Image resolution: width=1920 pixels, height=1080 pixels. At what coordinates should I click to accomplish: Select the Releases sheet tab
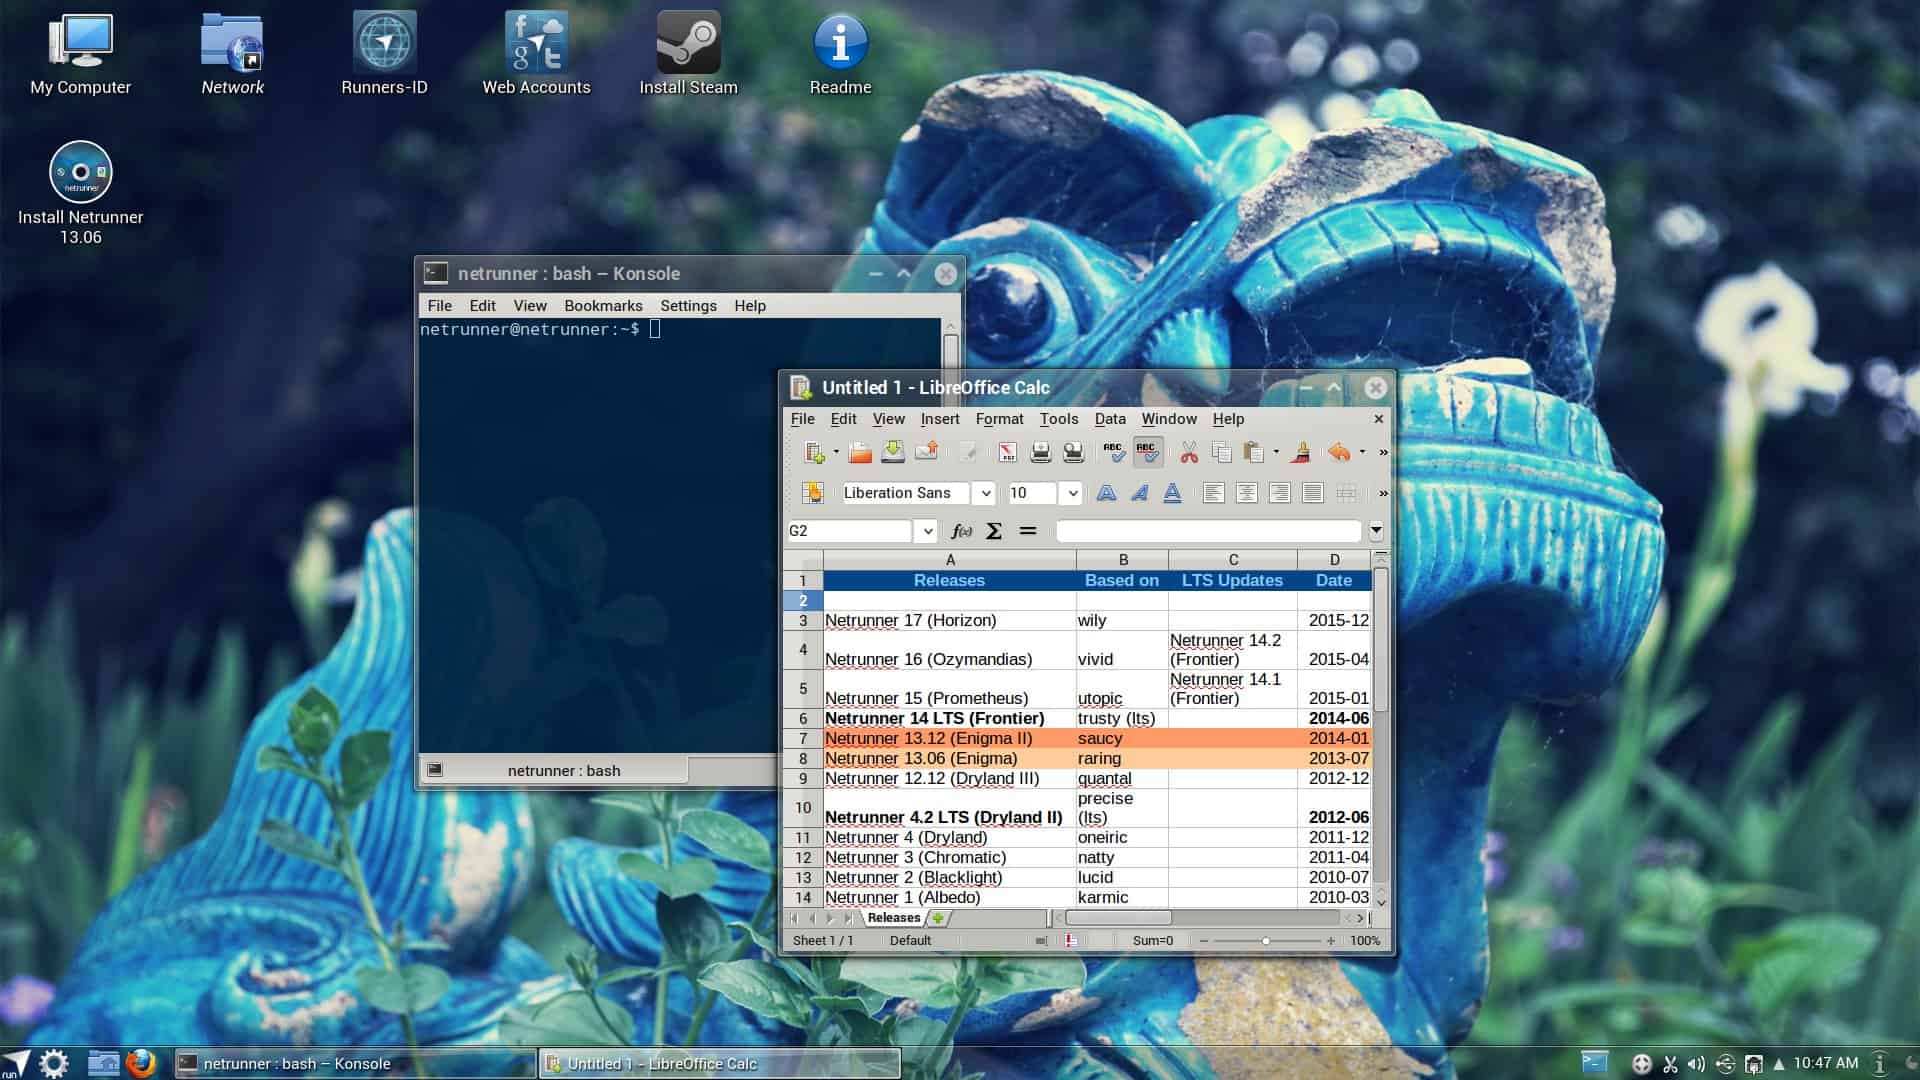pos(893,918)
